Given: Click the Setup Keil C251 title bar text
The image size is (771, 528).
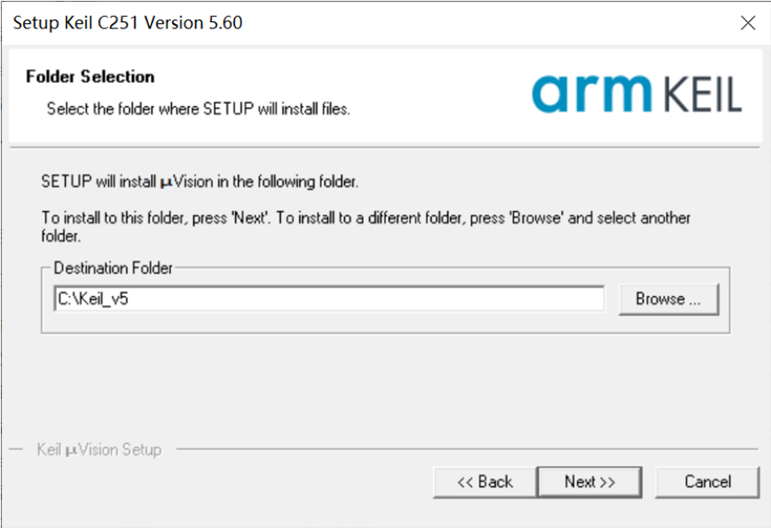Looking at the screenshot, I should 127,23.
